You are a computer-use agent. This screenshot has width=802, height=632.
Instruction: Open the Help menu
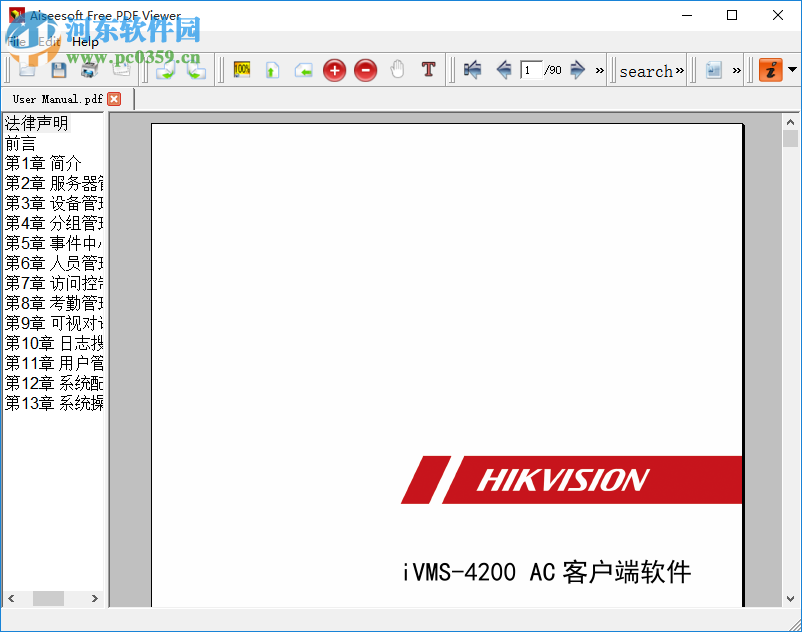pyautogui.click(x=85, y=42)
